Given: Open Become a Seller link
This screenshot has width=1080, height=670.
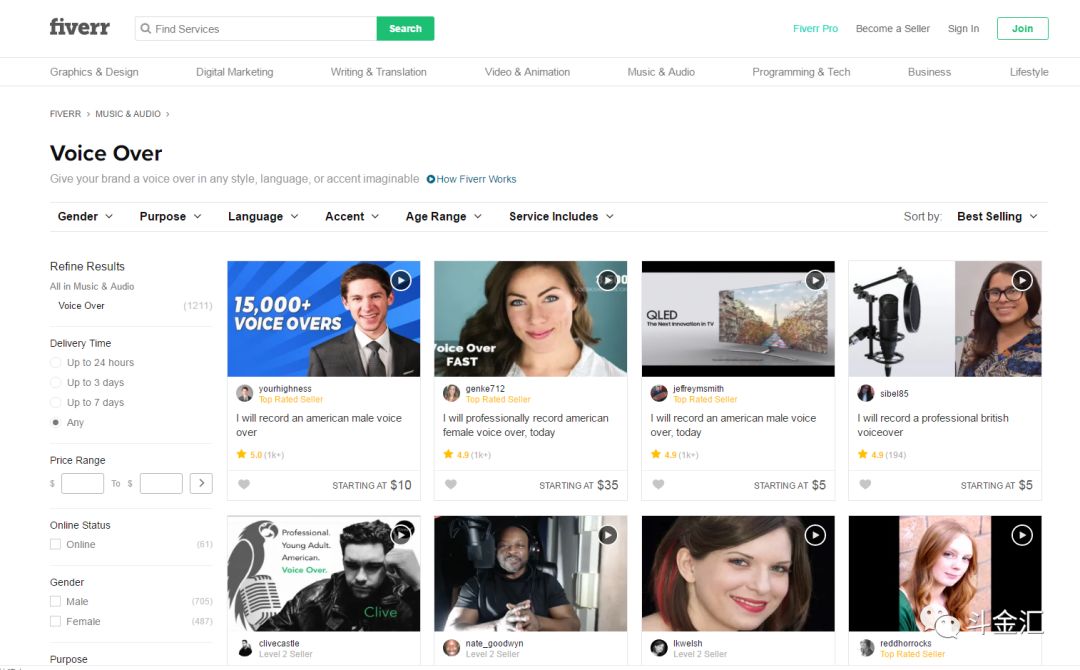Looking at the screenshot, I should pos(893,28).
